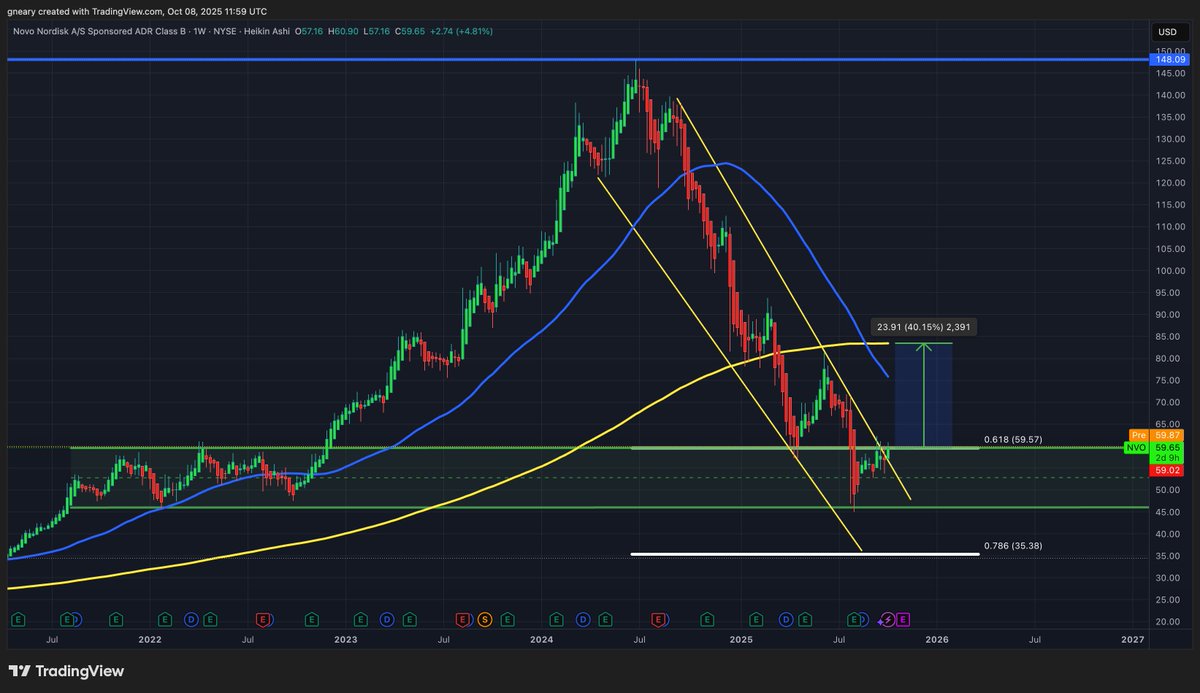The height and width of the screenshot is (693, 1200).
Task: Click the 2027 label on time axis
Action: (1132, 638)
